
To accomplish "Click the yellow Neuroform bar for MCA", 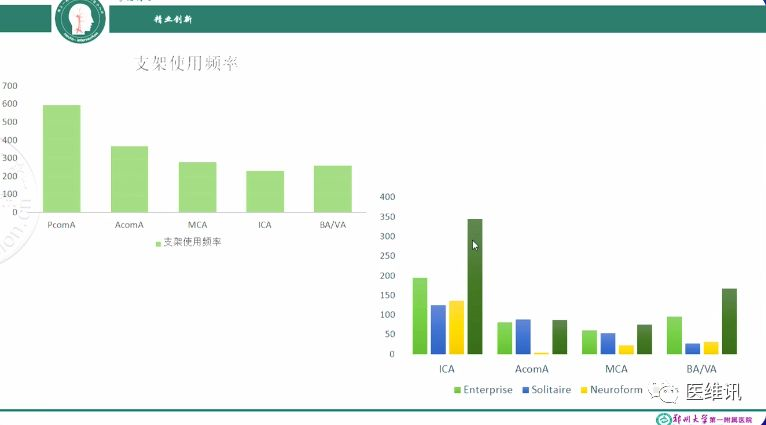I will coord(626,349).
